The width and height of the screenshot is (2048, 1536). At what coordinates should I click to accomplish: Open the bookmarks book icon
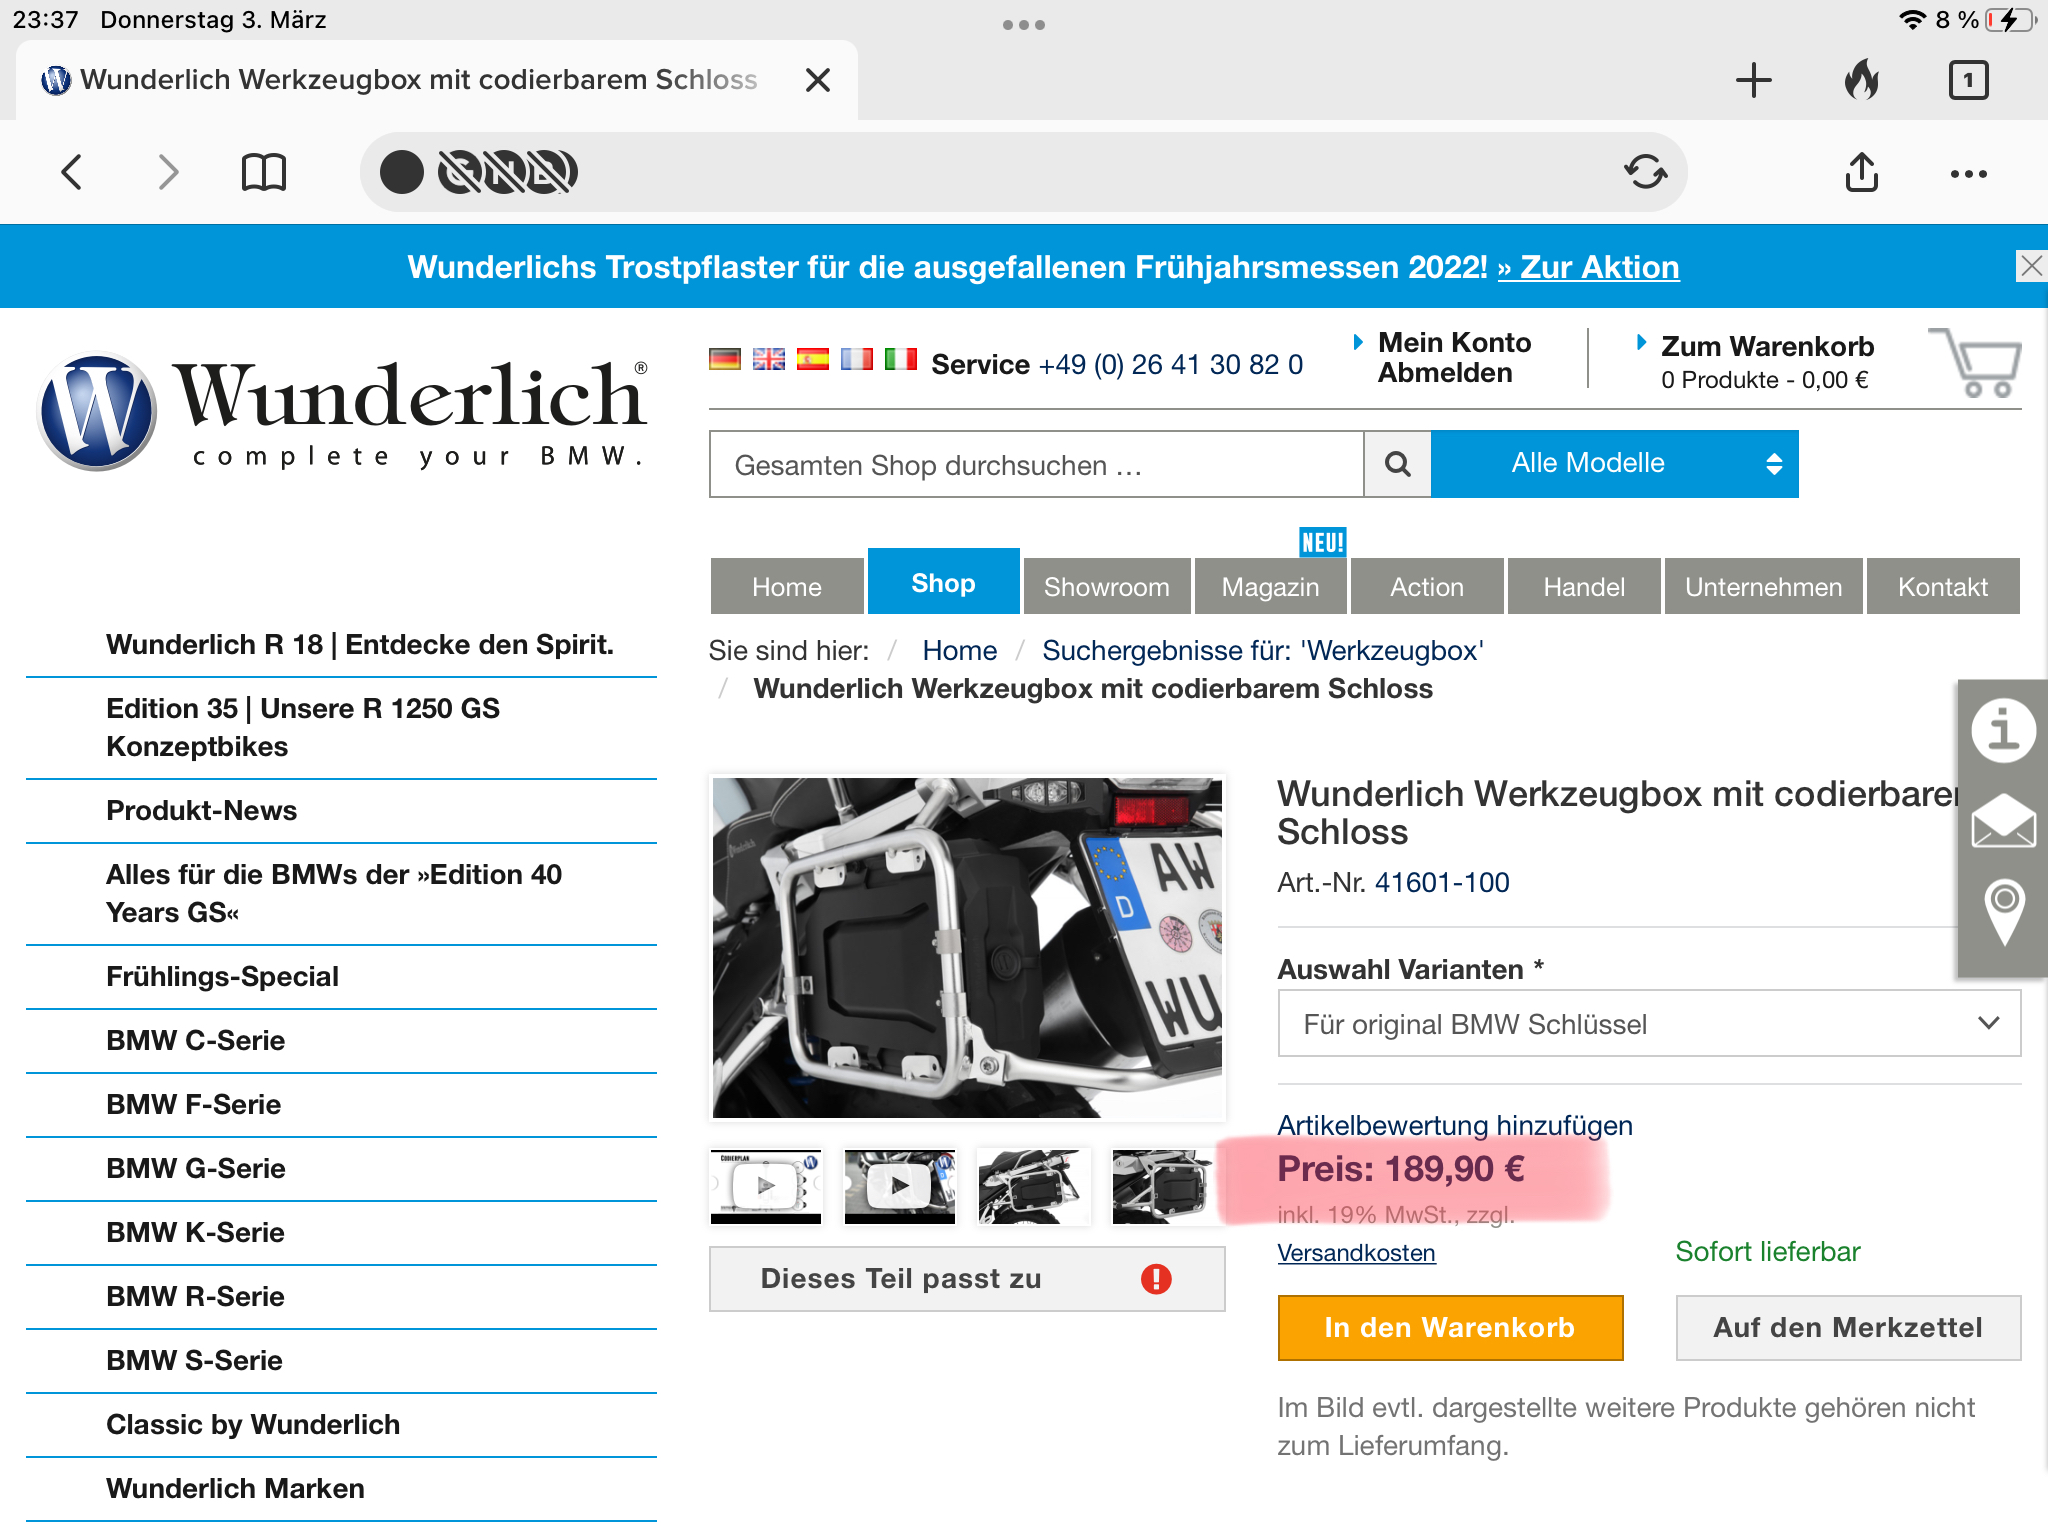pos(264,172)
